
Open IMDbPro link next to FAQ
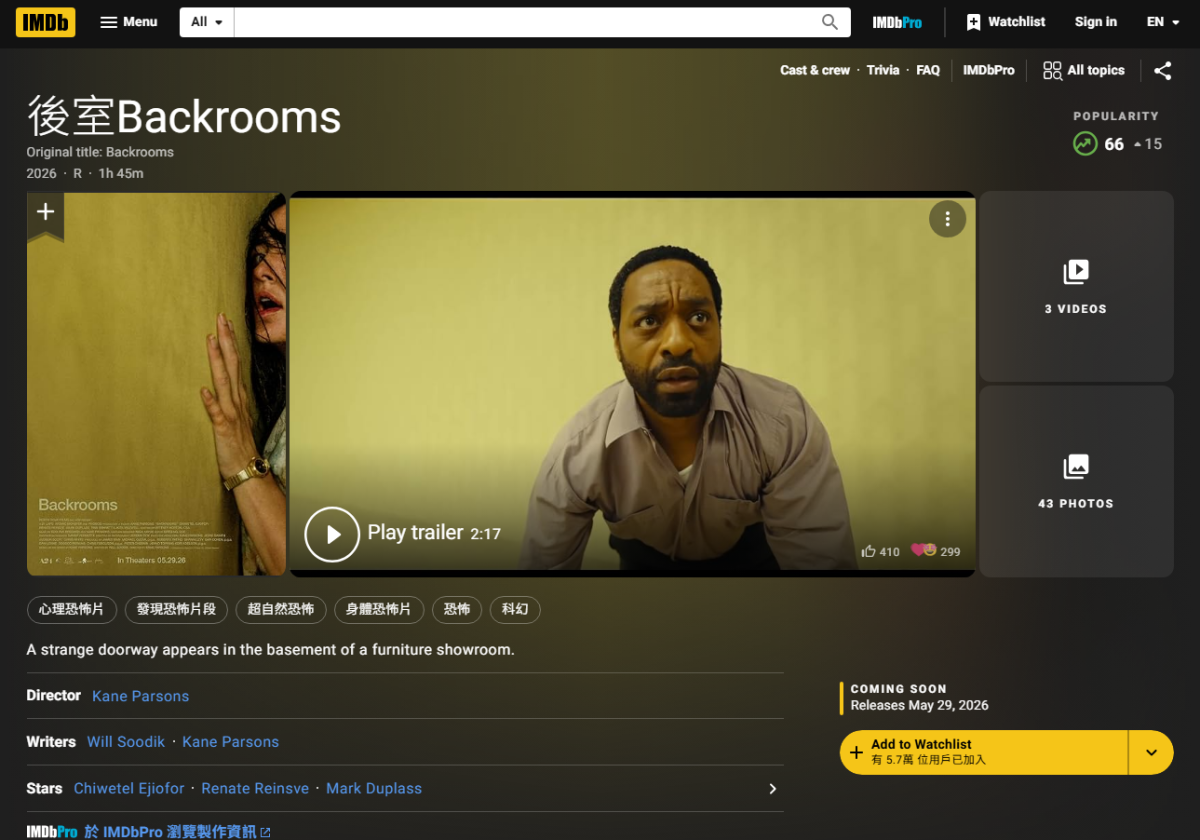[989, 70]
